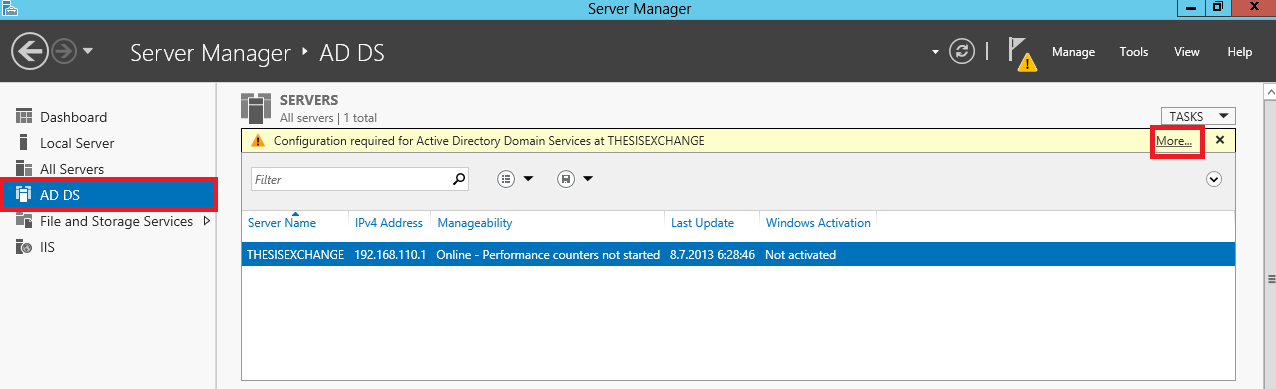
Task: Dismiss the AD DS configuration warning
Action: click(x=1220, y=140)
